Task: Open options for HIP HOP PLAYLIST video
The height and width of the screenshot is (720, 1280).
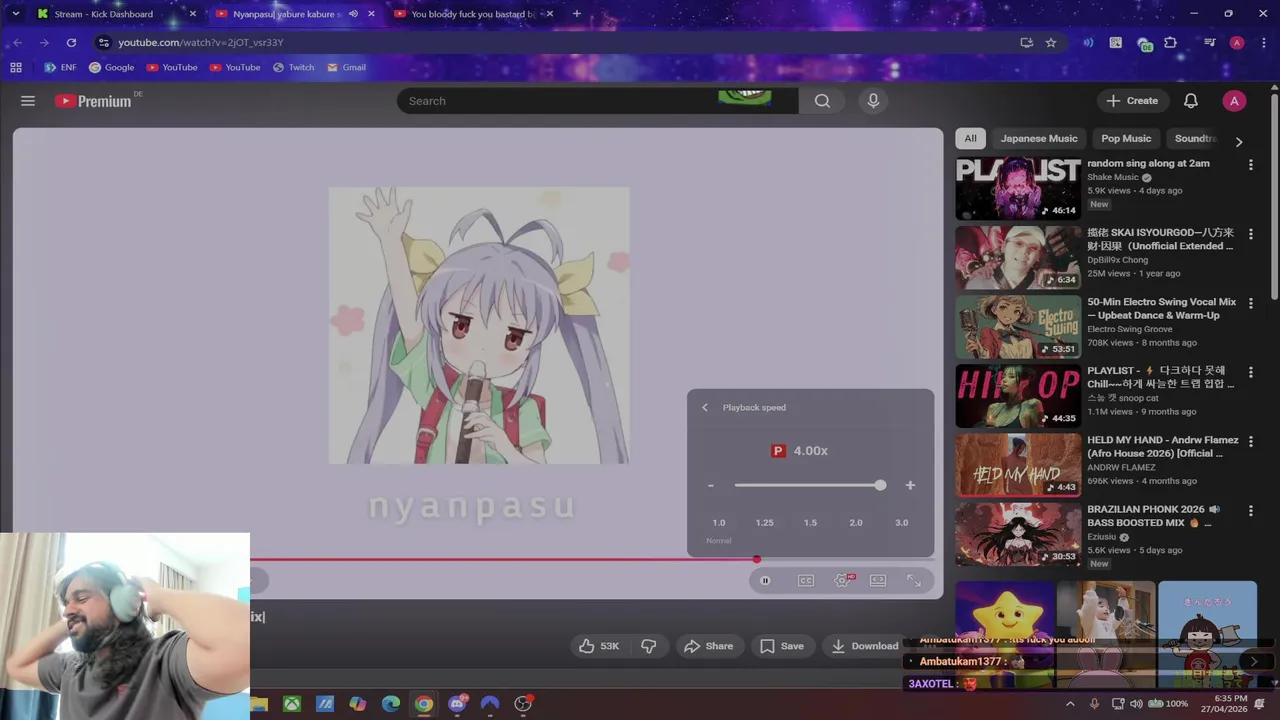Action: pyautogui.click(x=1250, y=371)
